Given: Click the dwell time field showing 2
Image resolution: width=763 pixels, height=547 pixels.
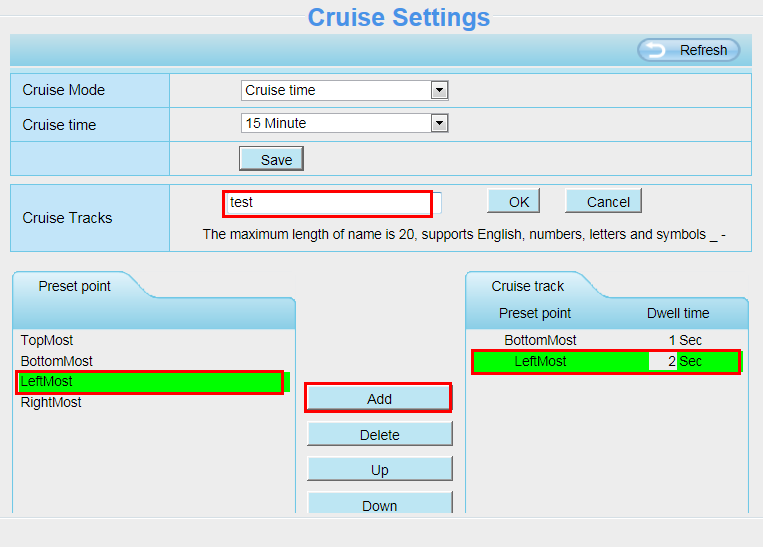Looking at the screenshot, I should (663, 361).
